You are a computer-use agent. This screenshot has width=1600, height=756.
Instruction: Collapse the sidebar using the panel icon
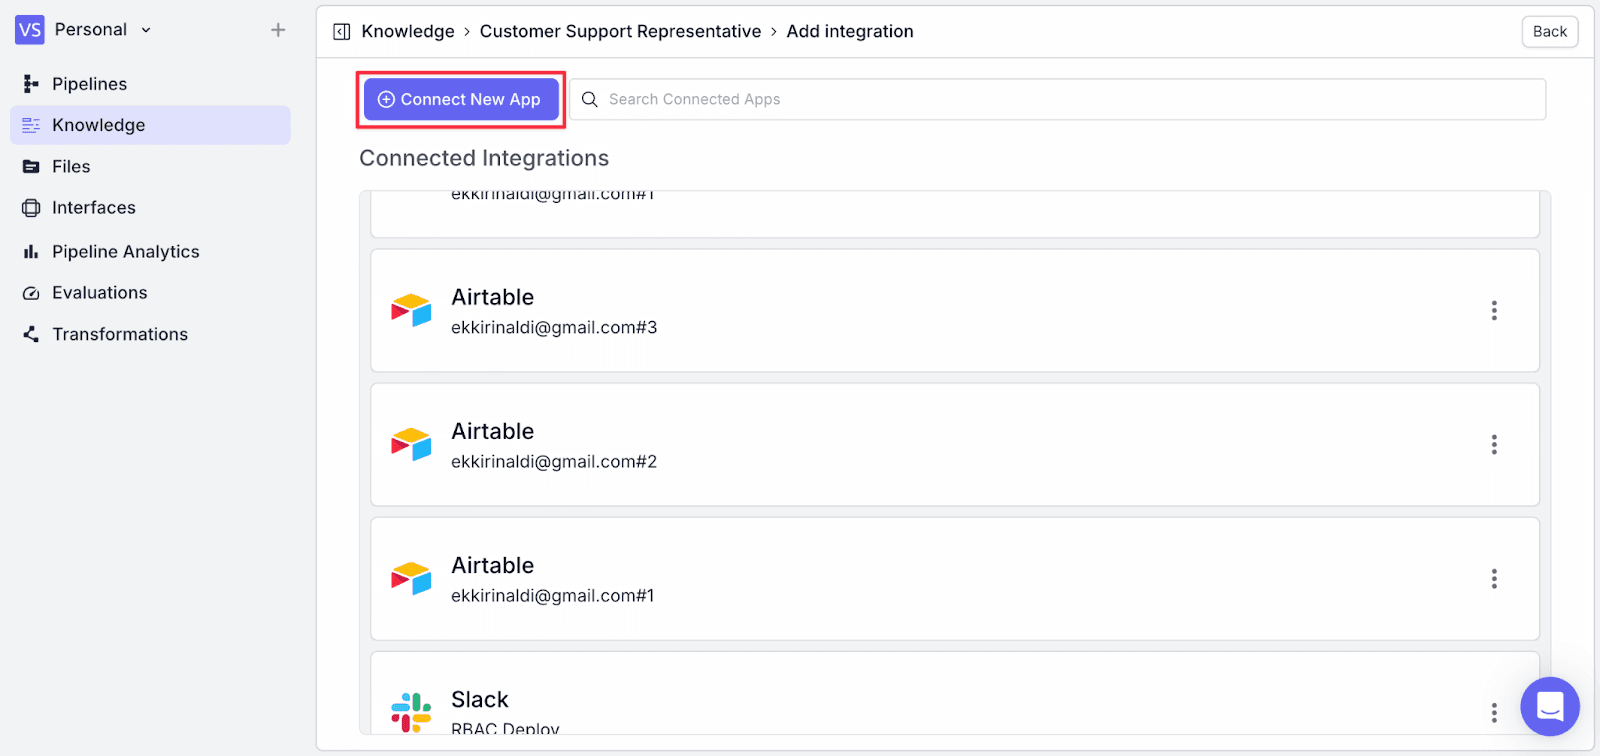click(342, 31)
